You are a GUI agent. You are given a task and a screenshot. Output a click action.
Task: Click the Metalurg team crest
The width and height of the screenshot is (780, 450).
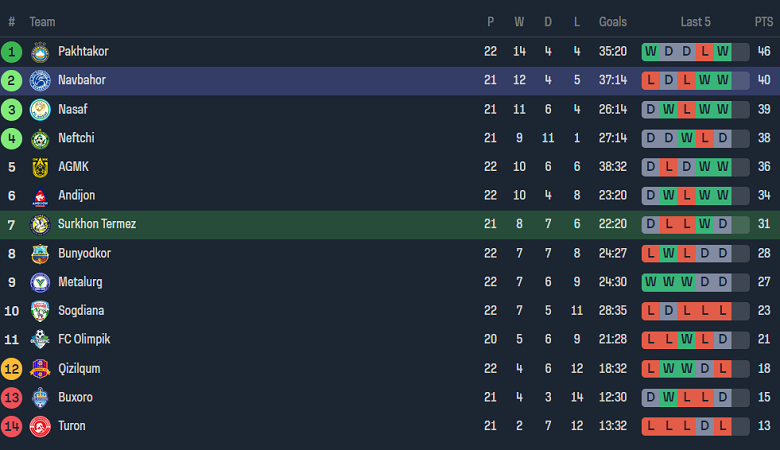pyautogui.click(x=40, y=283)
